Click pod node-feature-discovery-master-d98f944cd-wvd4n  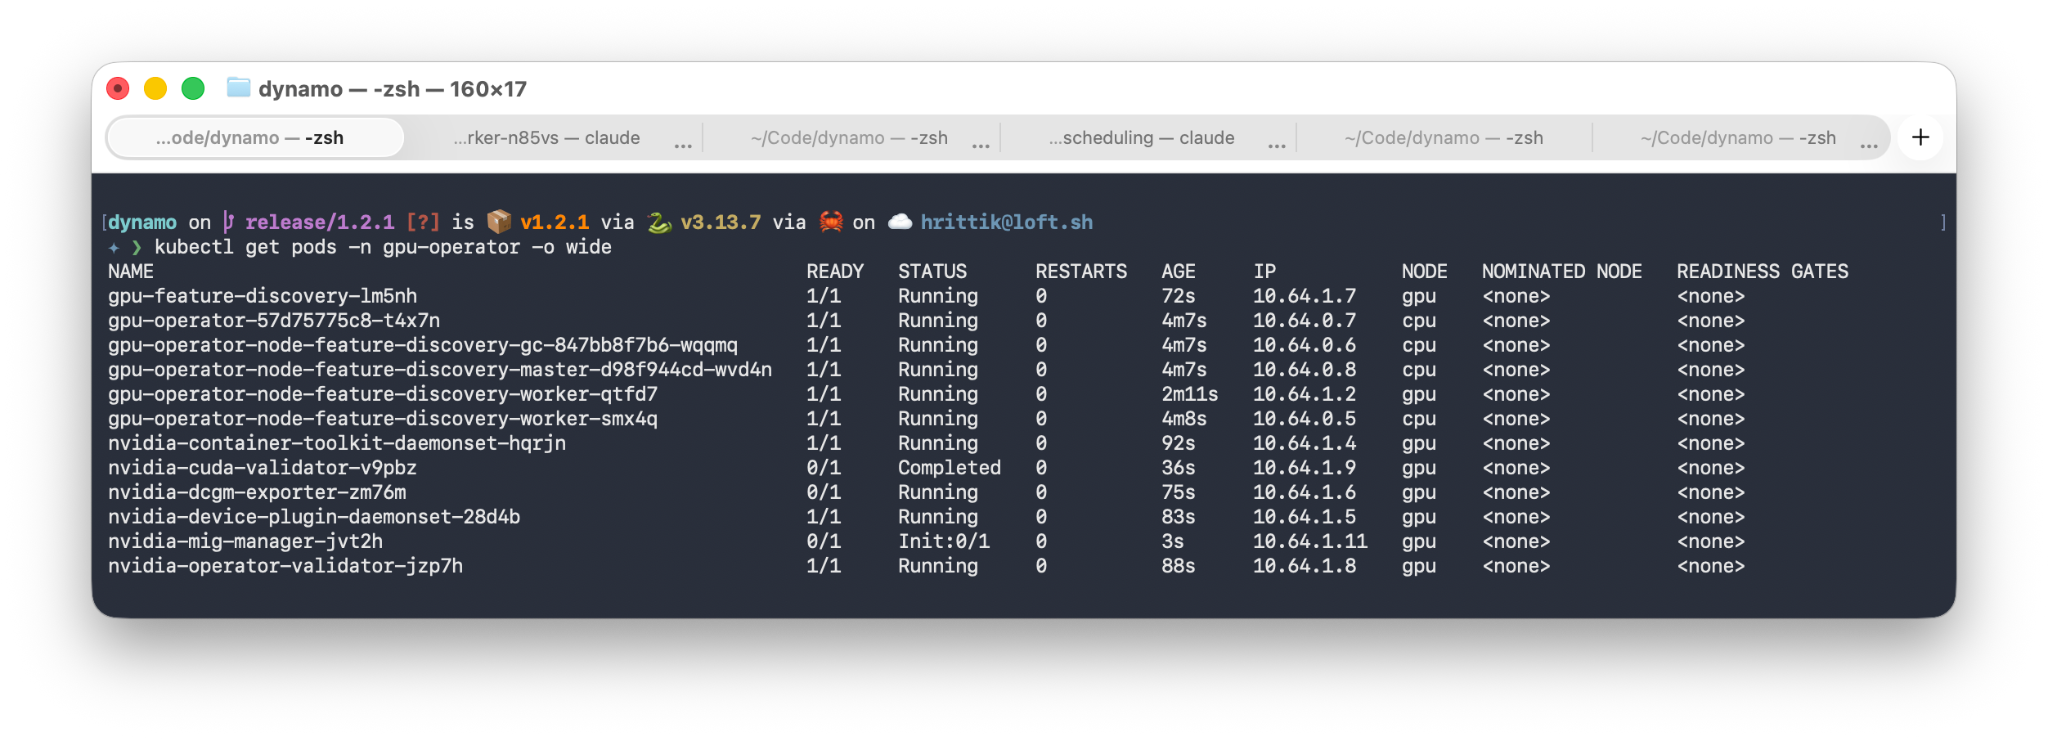(x=440, y=369)
